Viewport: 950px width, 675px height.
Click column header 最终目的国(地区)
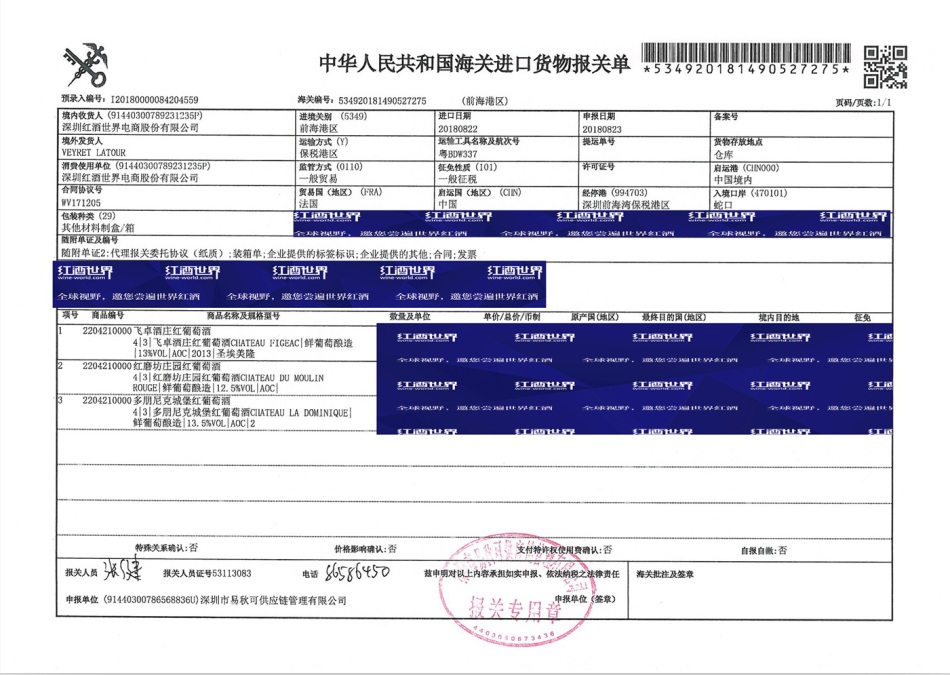674,317
